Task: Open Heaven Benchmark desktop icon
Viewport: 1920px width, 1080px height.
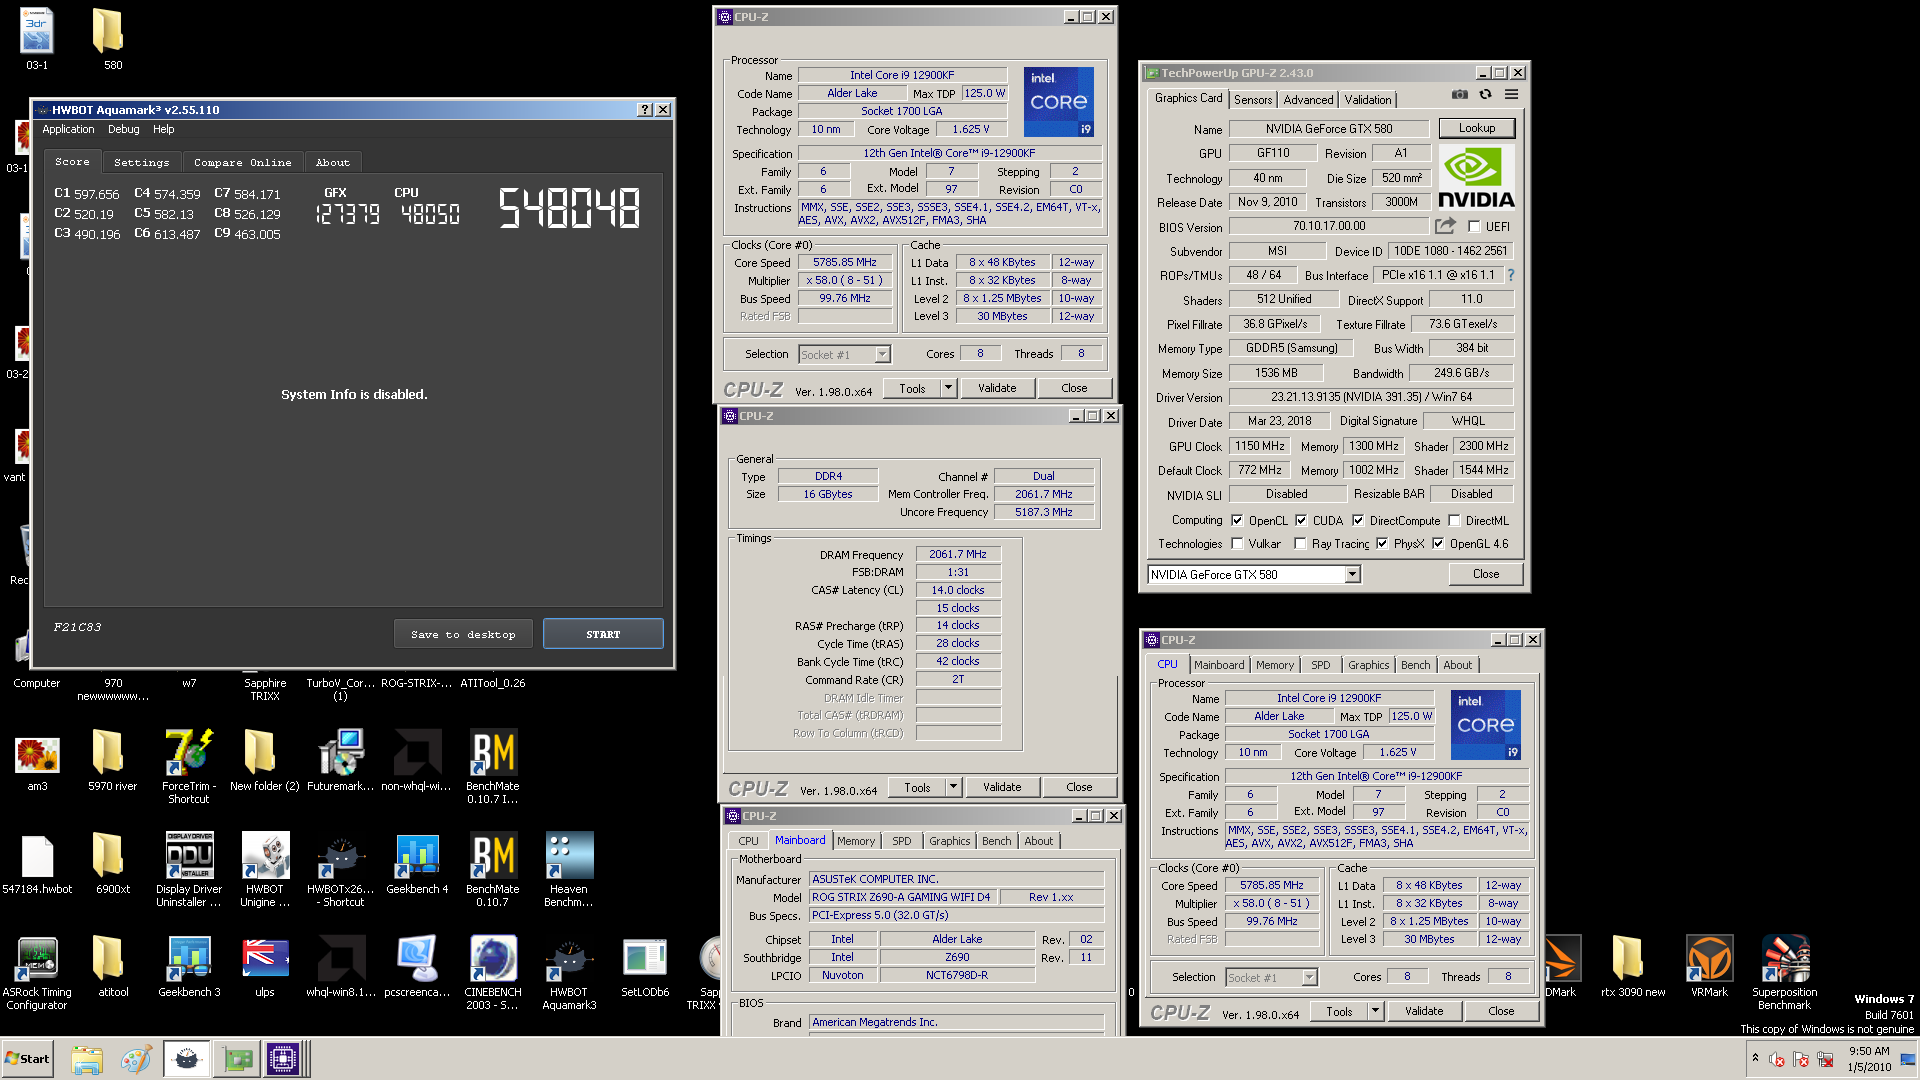Action: 569,855
